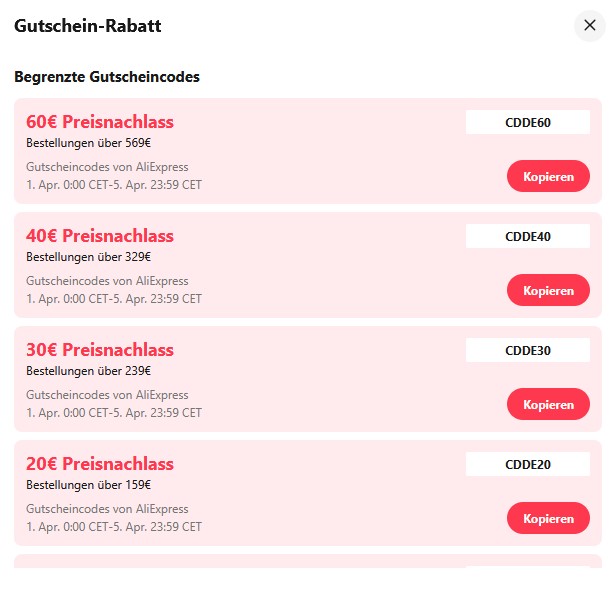
Task: Click the 'Gutschein-Rabatt' dialog title
Action: [x=88, y=27]
